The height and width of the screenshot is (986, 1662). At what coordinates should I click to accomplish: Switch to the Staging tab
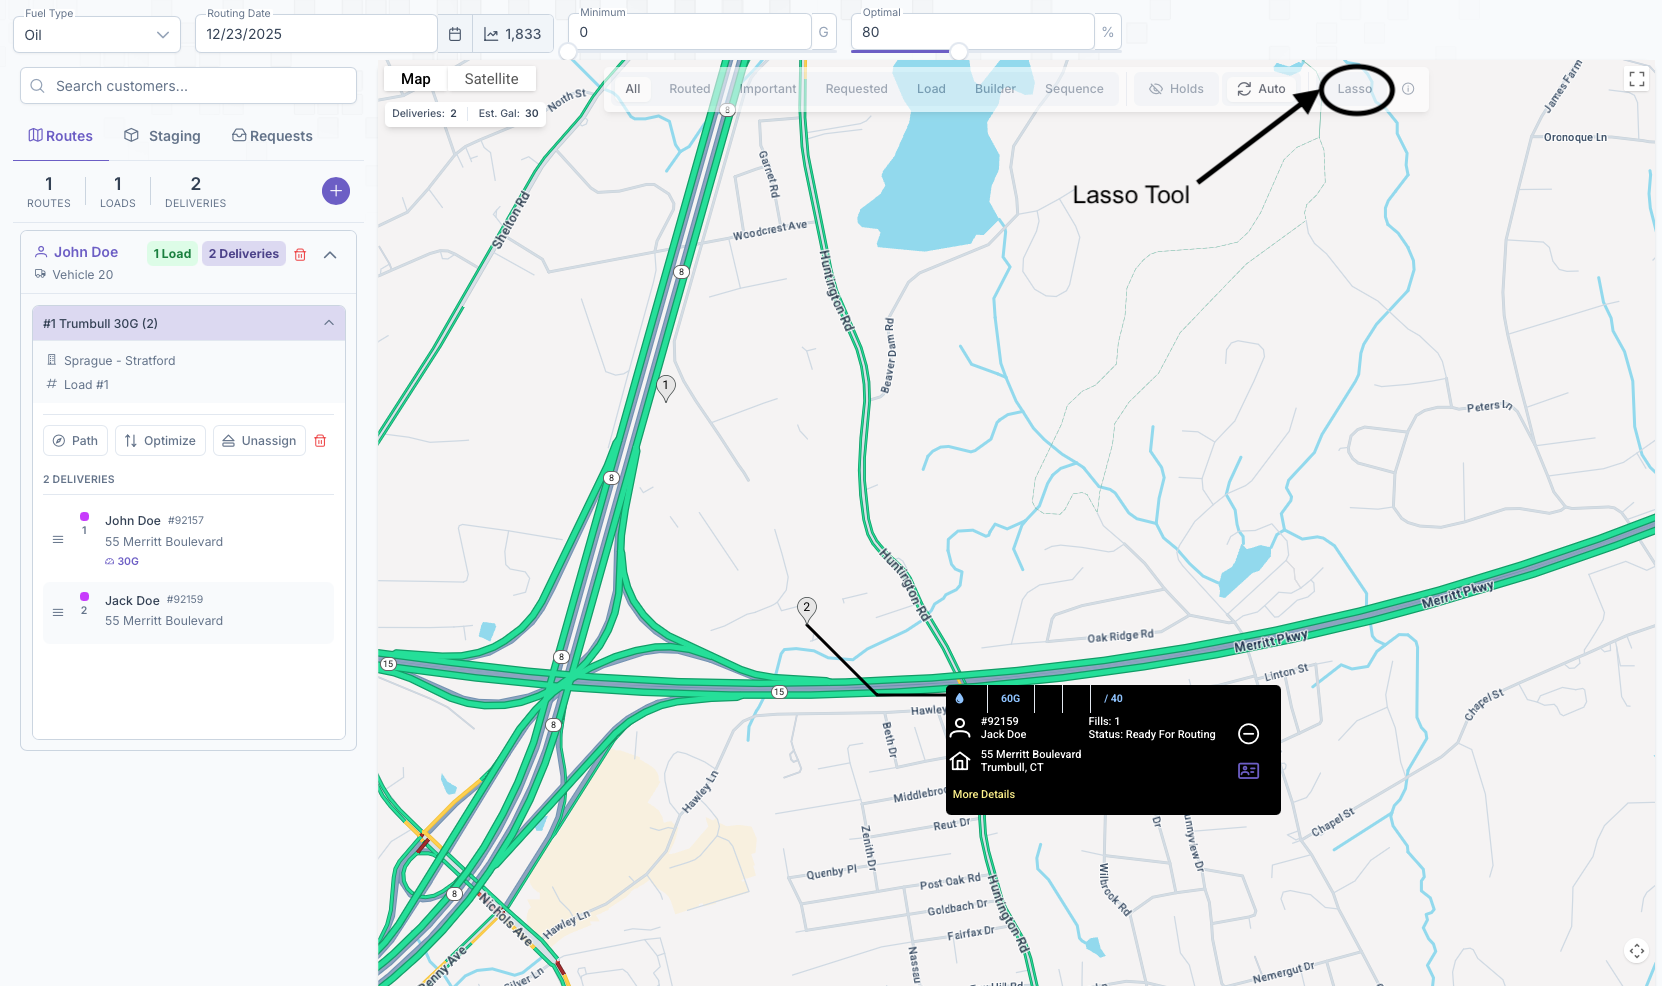[x=162, y=136]
